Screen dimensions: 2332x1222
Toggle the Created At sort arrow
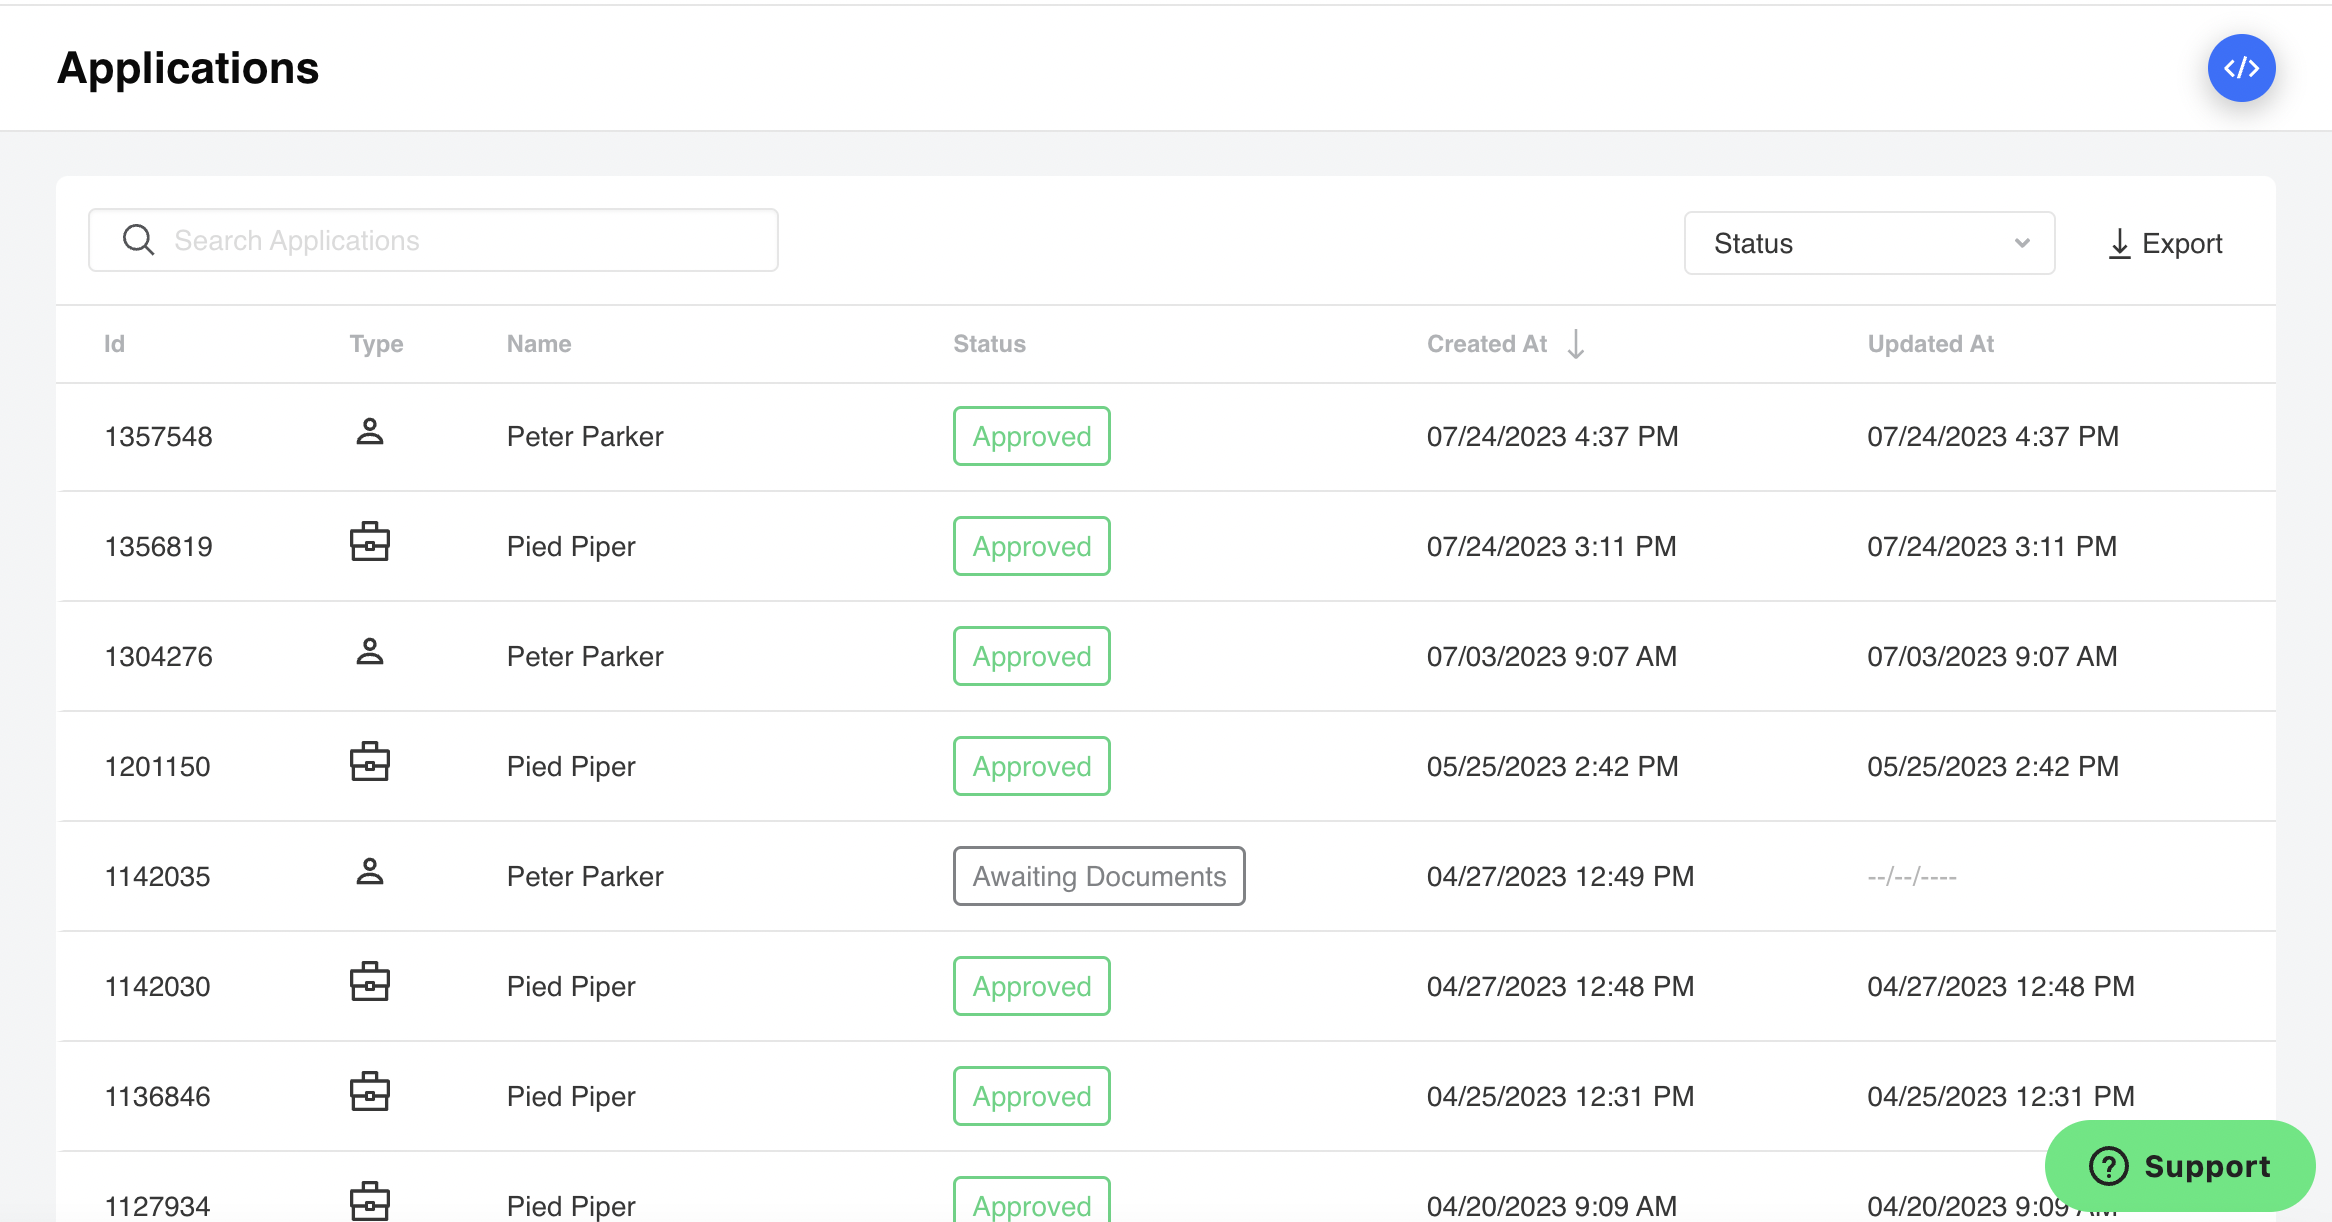(1576, 344)
